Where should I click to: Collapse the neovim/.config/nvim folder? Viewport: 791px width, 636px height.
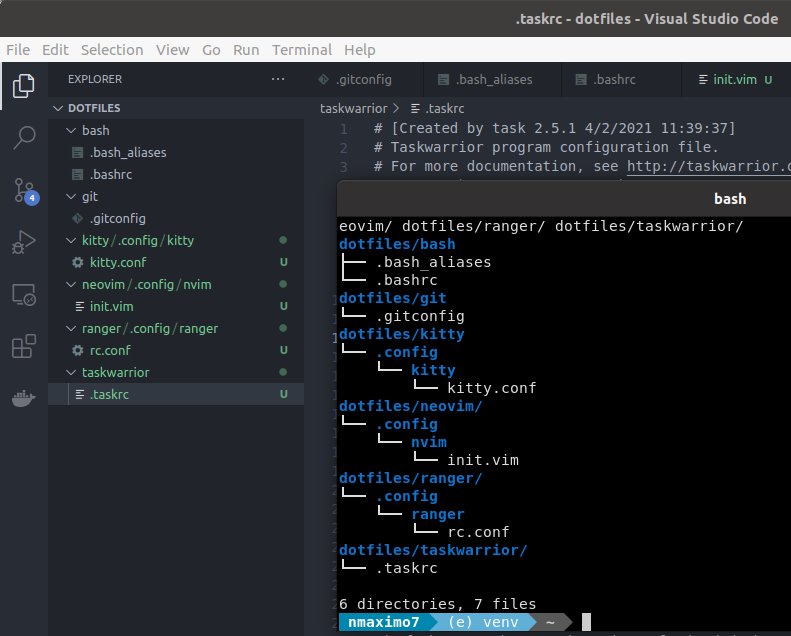71,284
